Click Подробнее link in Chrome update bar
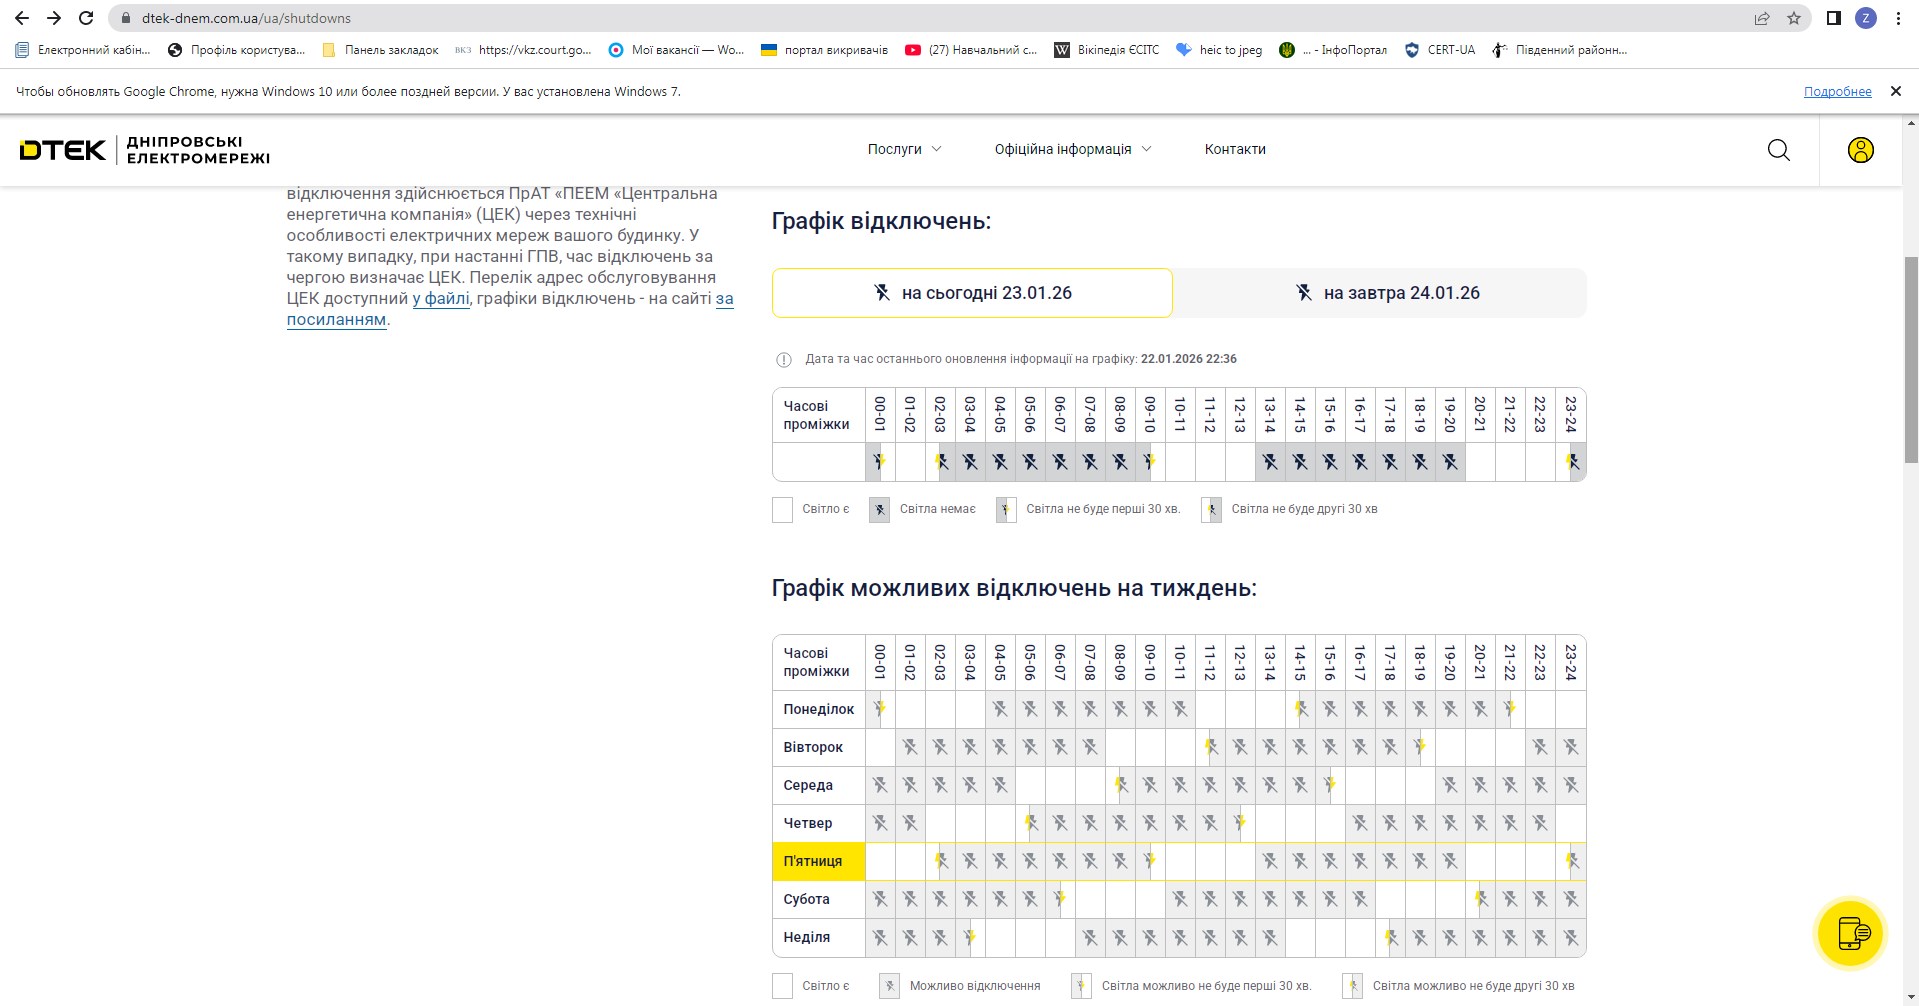Screen dimensions: 1919x1006 pos(1837,91)
